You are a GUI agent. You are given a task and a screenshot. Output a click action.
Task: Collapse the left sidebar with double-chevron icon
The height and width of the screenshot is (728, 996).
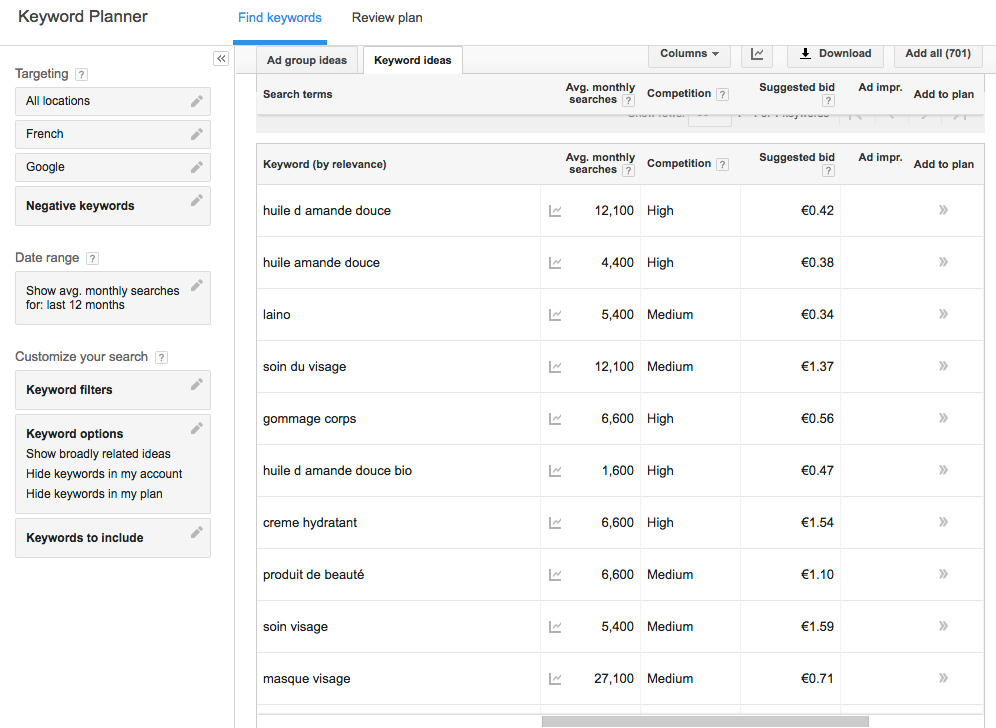click(220, 58)
